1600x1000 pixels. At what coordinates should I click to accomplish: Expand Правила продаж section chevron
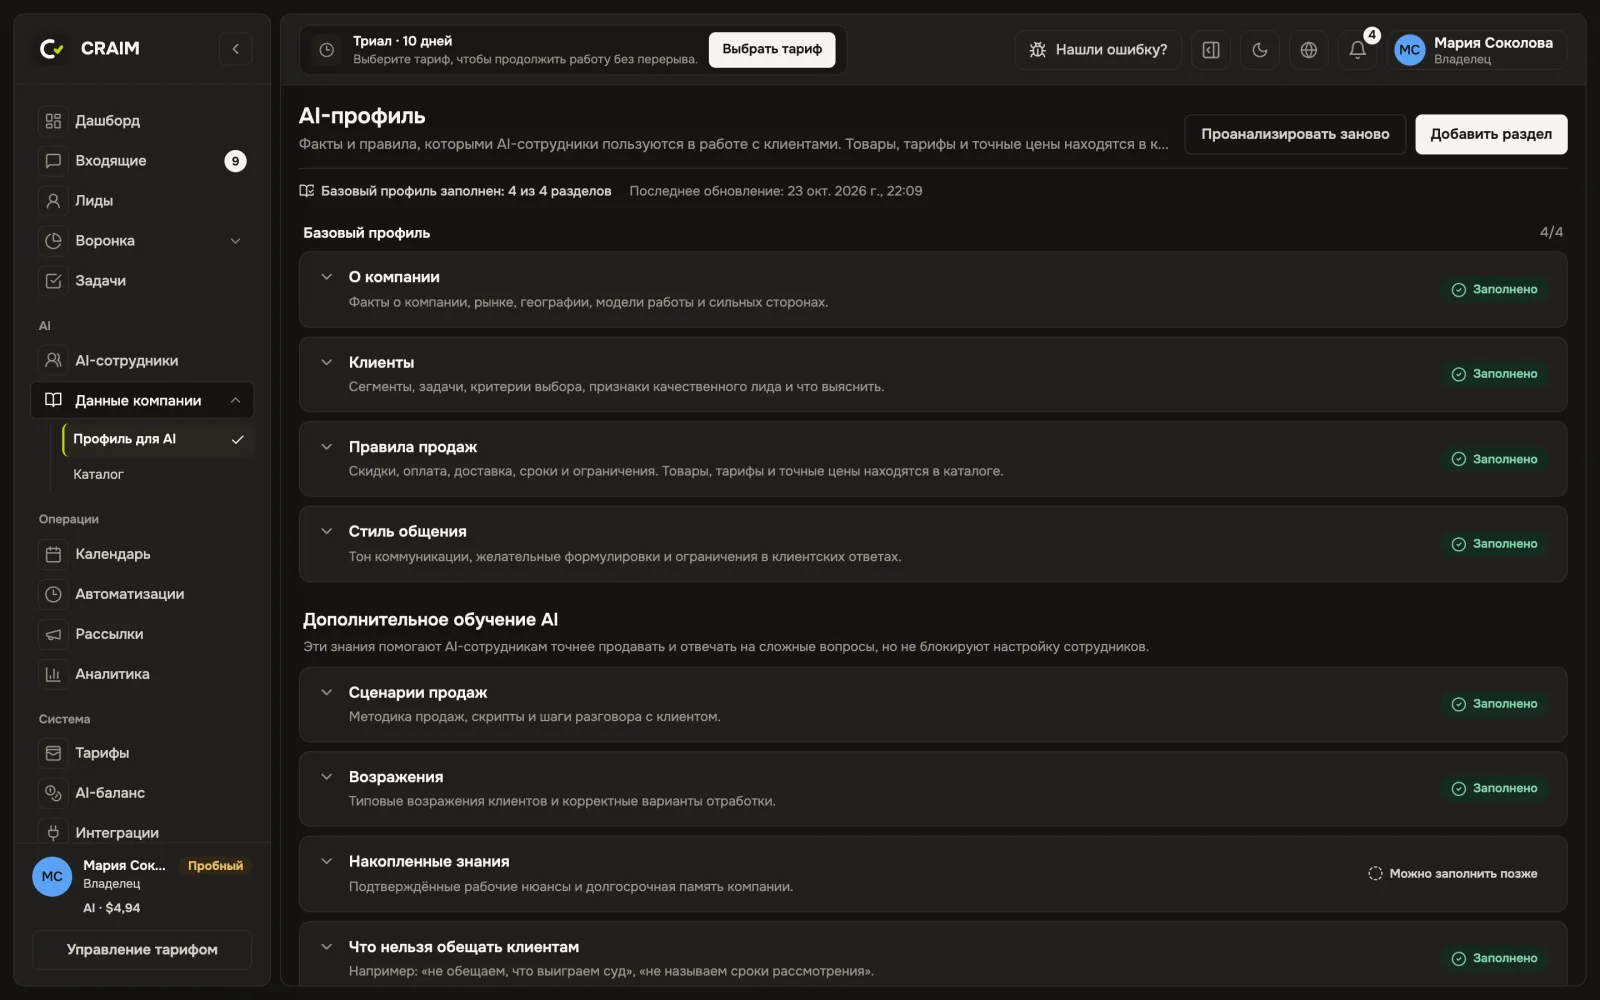pyautogui.click(x=326, y=447)
